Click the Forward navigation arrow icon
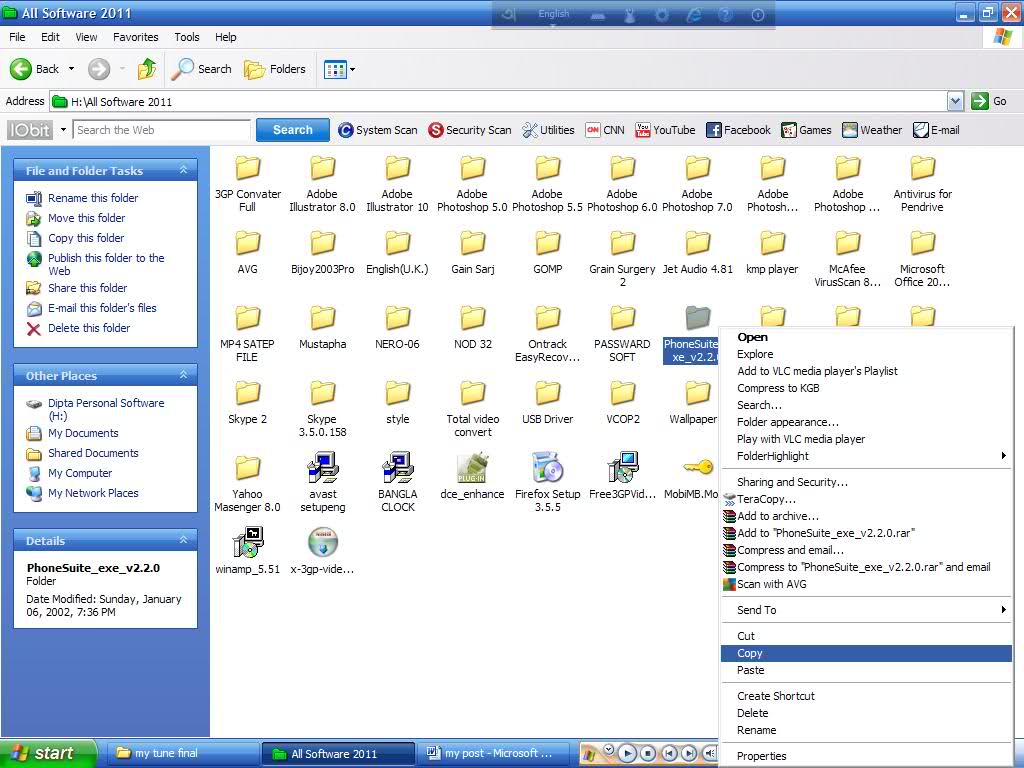The height and width of the screenshot is (768, 1024). tap(99, 69)
